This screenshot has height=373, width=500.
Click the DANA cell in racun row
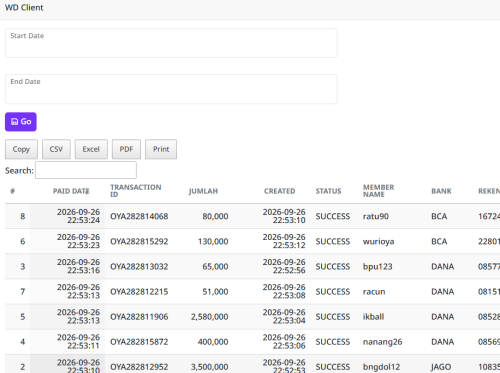click(443, 292)
